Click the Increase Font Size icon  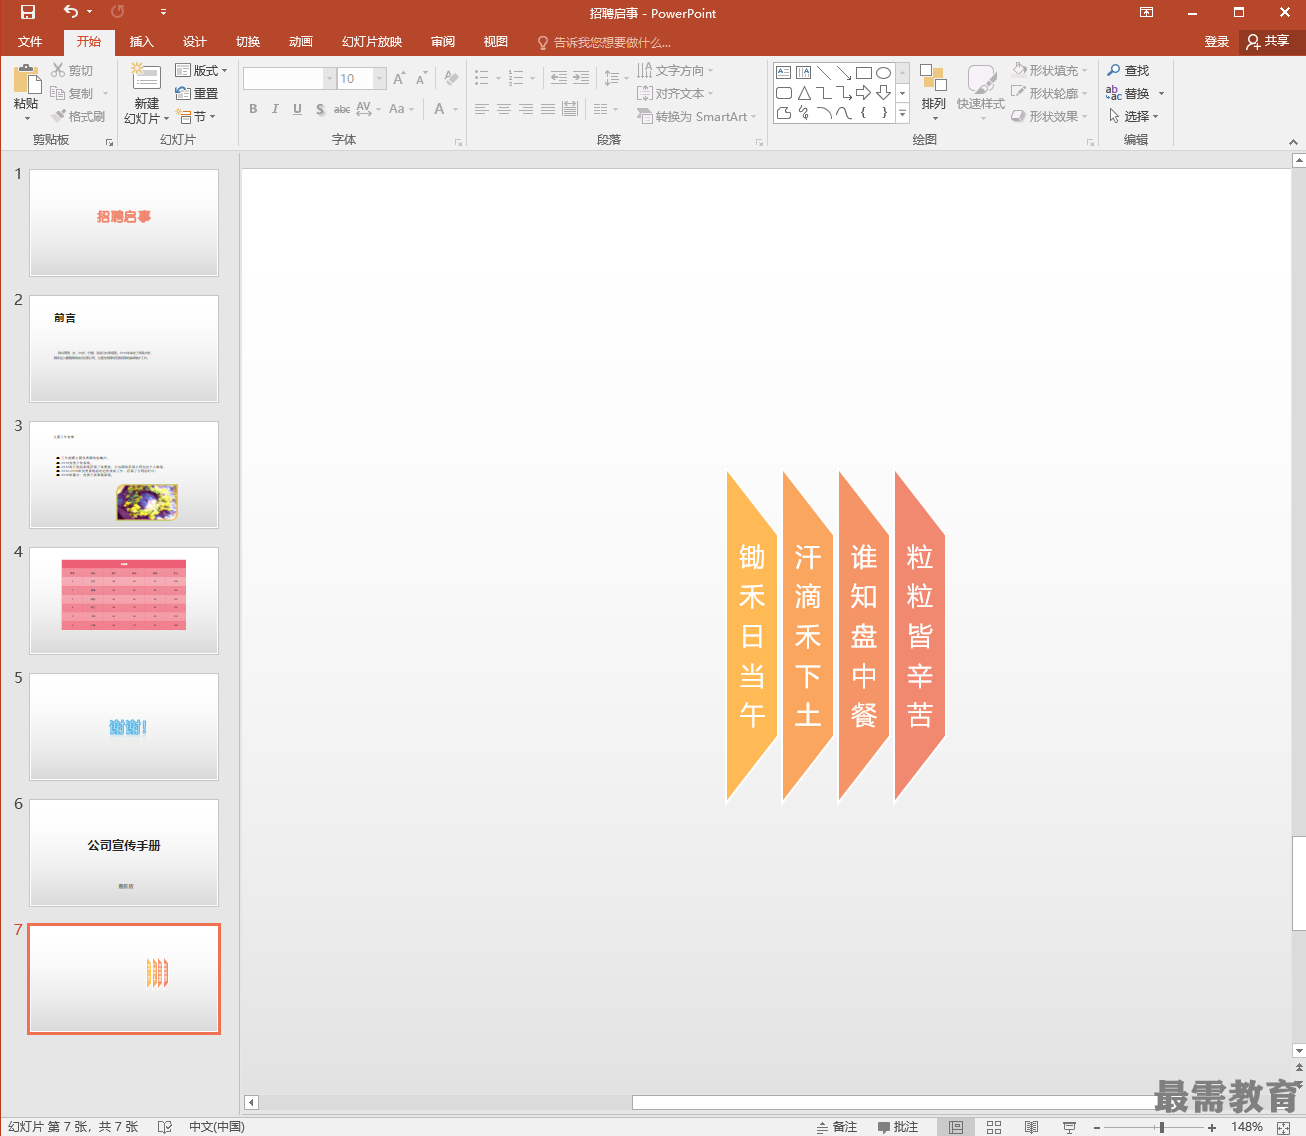point(399,78)
